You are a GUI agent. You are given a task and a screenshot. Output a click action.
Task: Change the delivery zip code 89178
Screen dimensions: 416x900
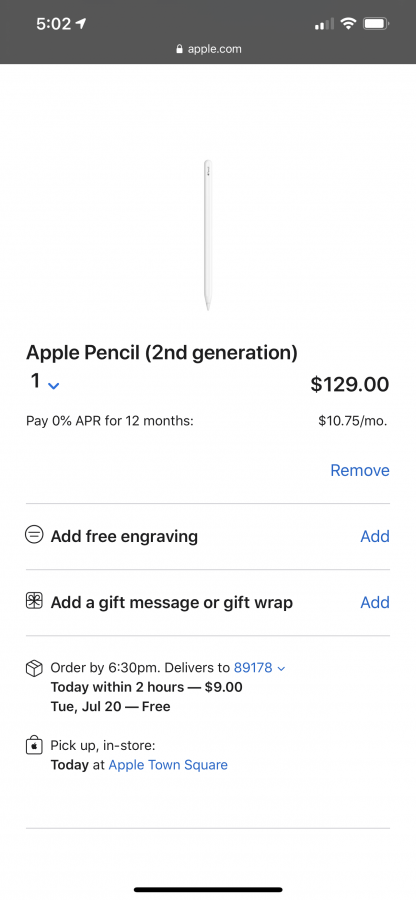[253, 668]
